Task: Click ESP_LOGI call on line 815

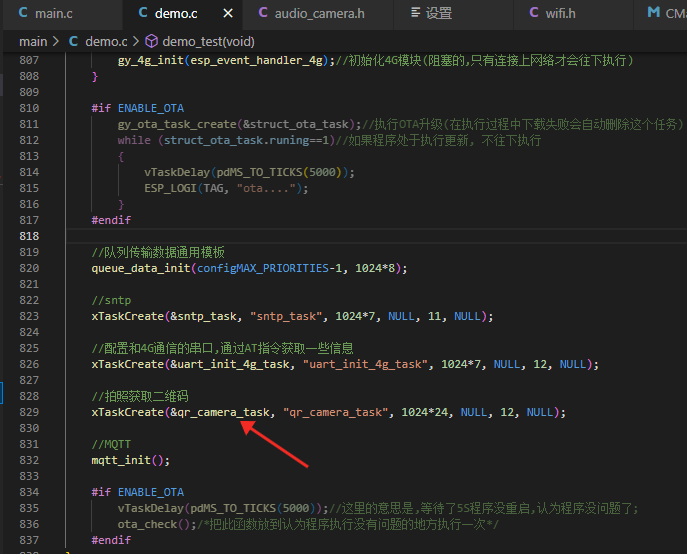Action: 170,188
